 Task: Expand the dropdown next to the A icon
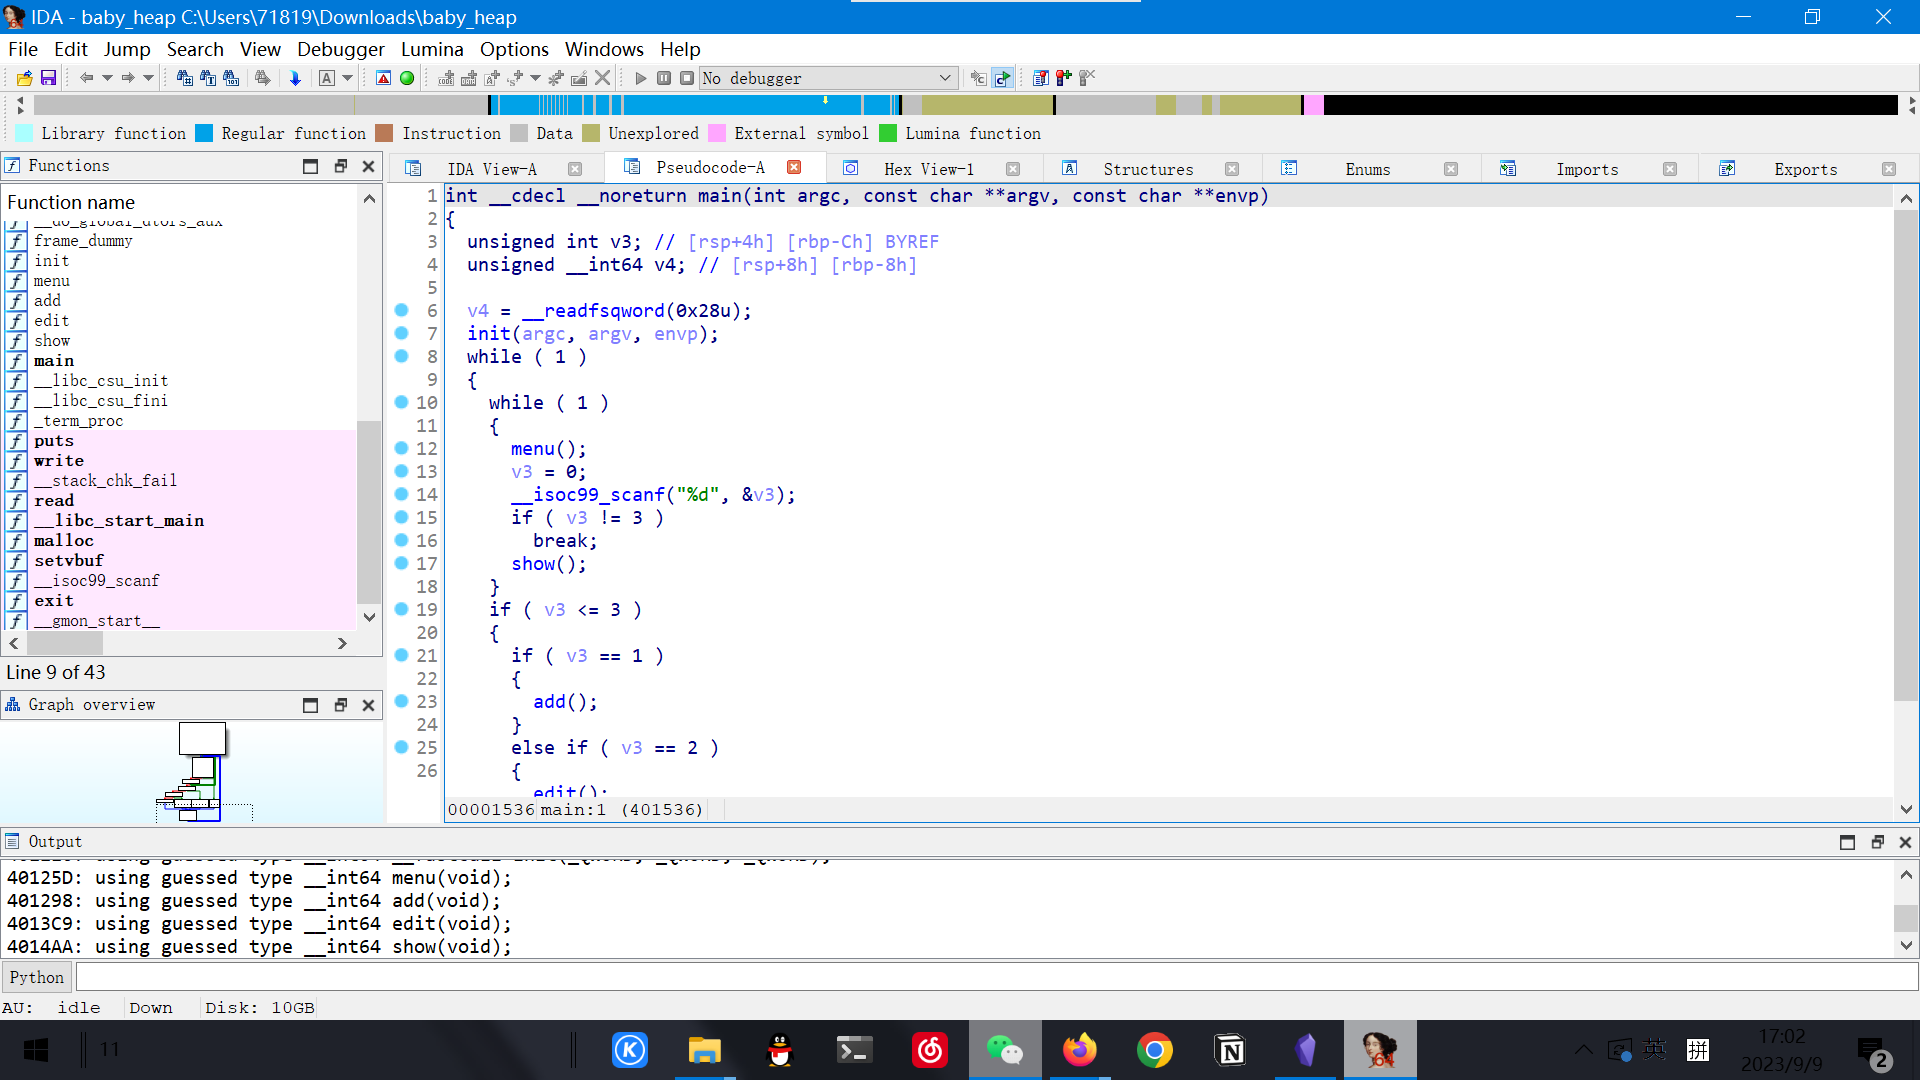point(347,78)
